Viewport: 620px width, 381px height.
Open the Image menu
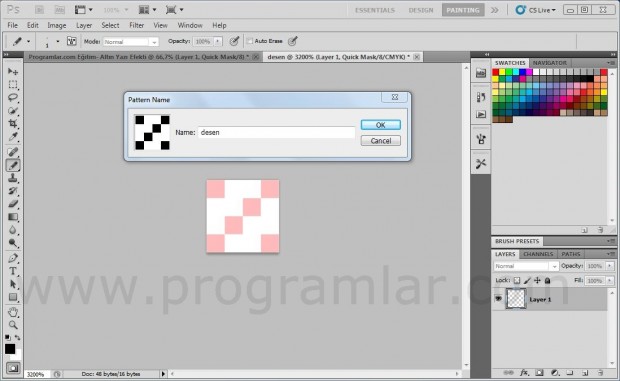pyautogui.click(x=57, y=25)
